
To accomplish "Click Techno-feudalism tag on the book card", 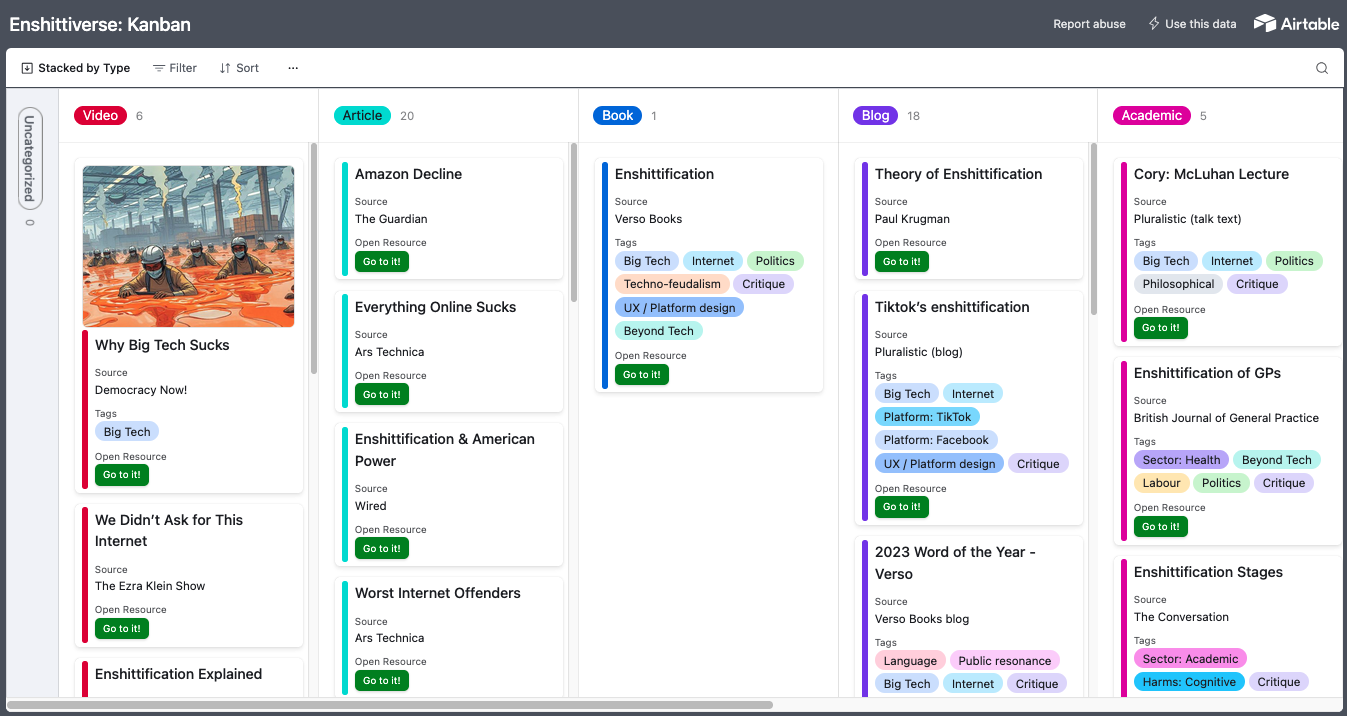I will tap(672, 284).
